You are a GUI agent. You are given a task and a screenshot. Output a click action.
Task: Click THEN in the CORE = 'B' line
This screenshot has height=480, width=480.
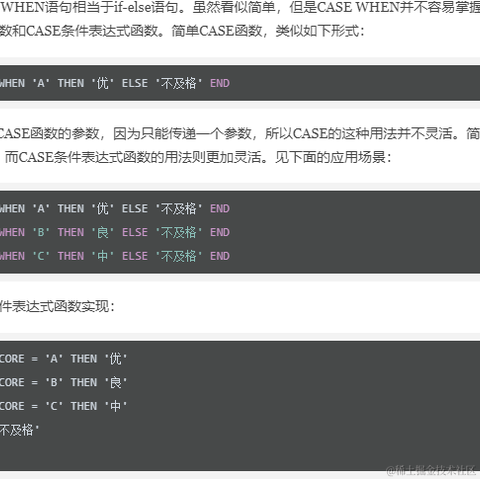coord(84,383)
